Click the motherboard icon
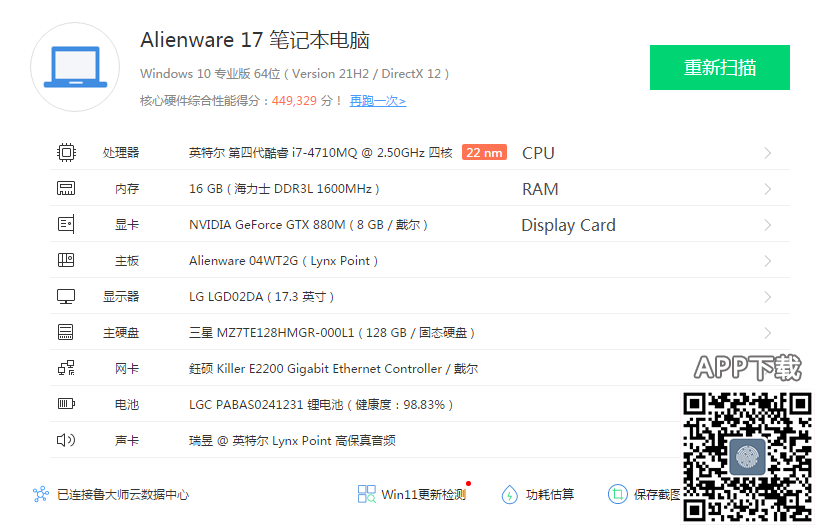Screen dimensions: 820x530 tap(66, 260)
